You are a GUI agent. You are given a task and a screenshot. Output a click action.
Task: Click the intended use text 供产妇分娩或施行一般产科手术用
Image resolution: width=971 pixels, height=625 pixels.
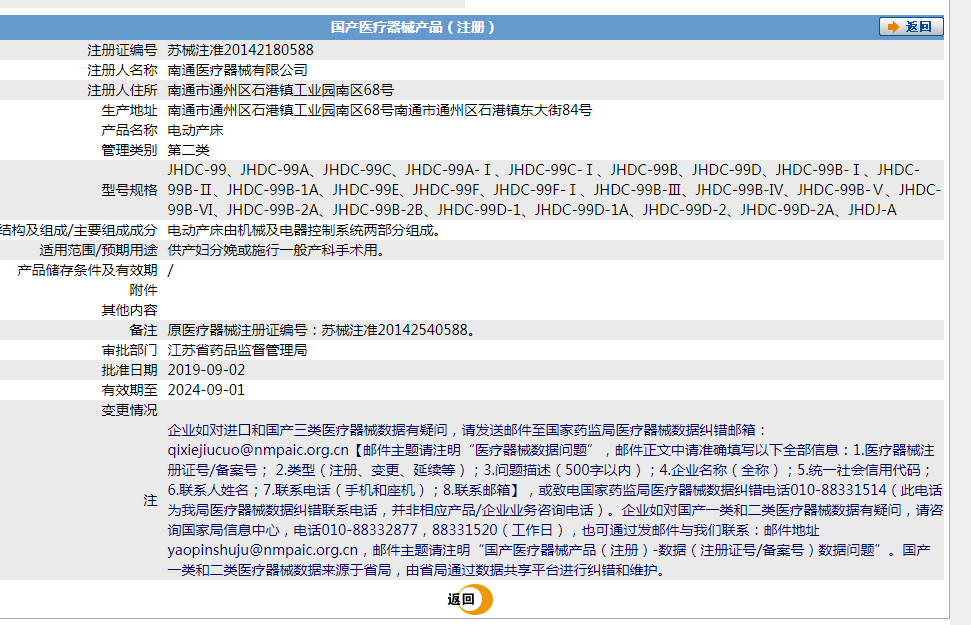point(276,250)
